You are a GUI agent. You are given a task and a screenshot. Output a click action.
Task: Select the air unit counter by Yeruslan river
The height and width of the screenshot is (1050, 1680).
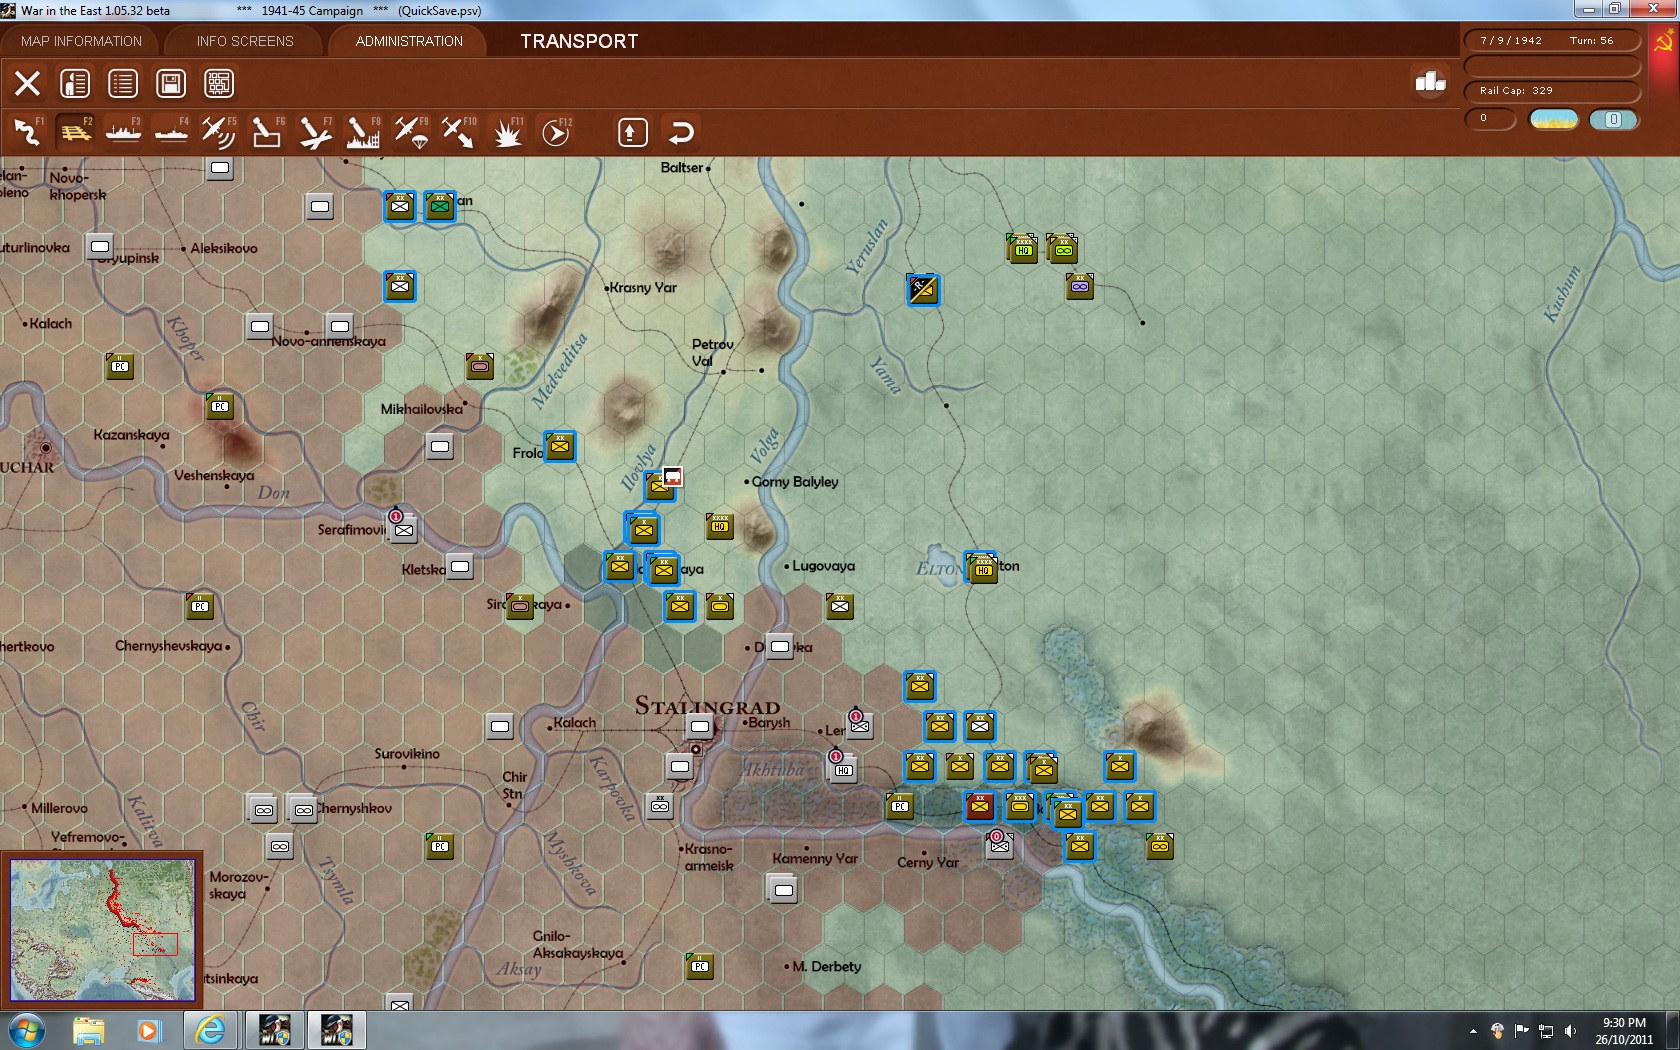(922, 289)
